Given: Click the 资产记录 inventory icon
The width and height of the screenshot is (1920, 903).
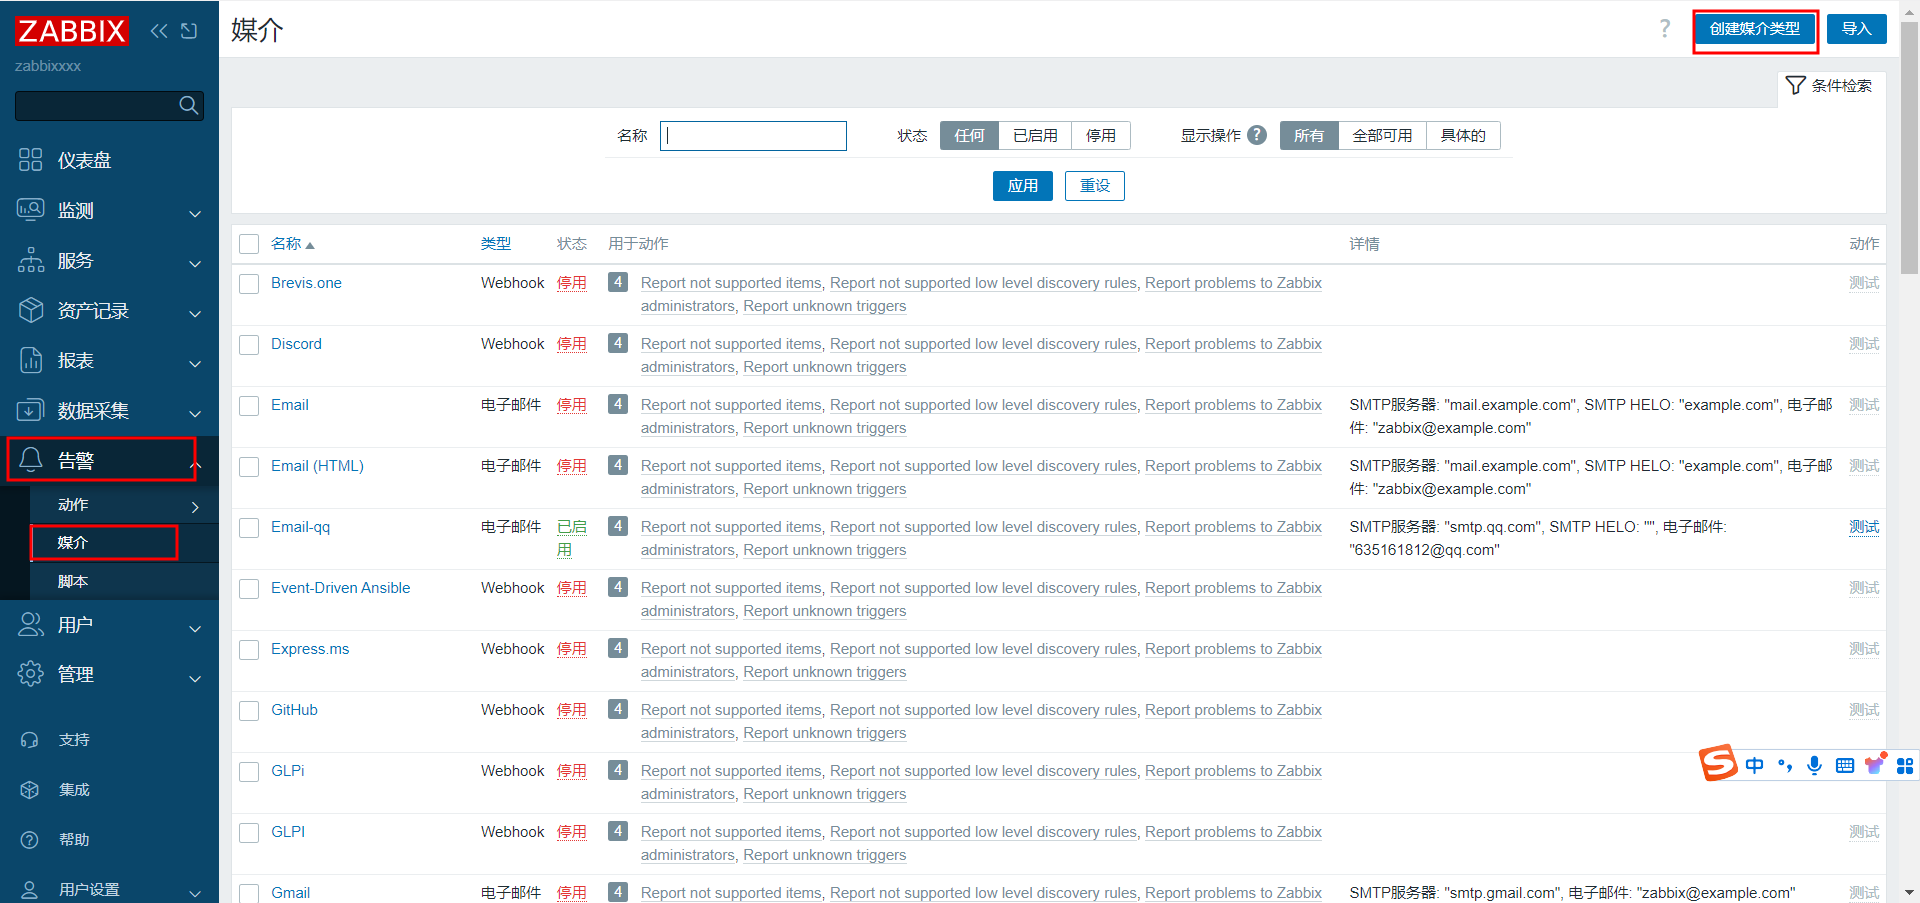Looking at the screenshot, I should pyautogui.click(x=31, y=310).
